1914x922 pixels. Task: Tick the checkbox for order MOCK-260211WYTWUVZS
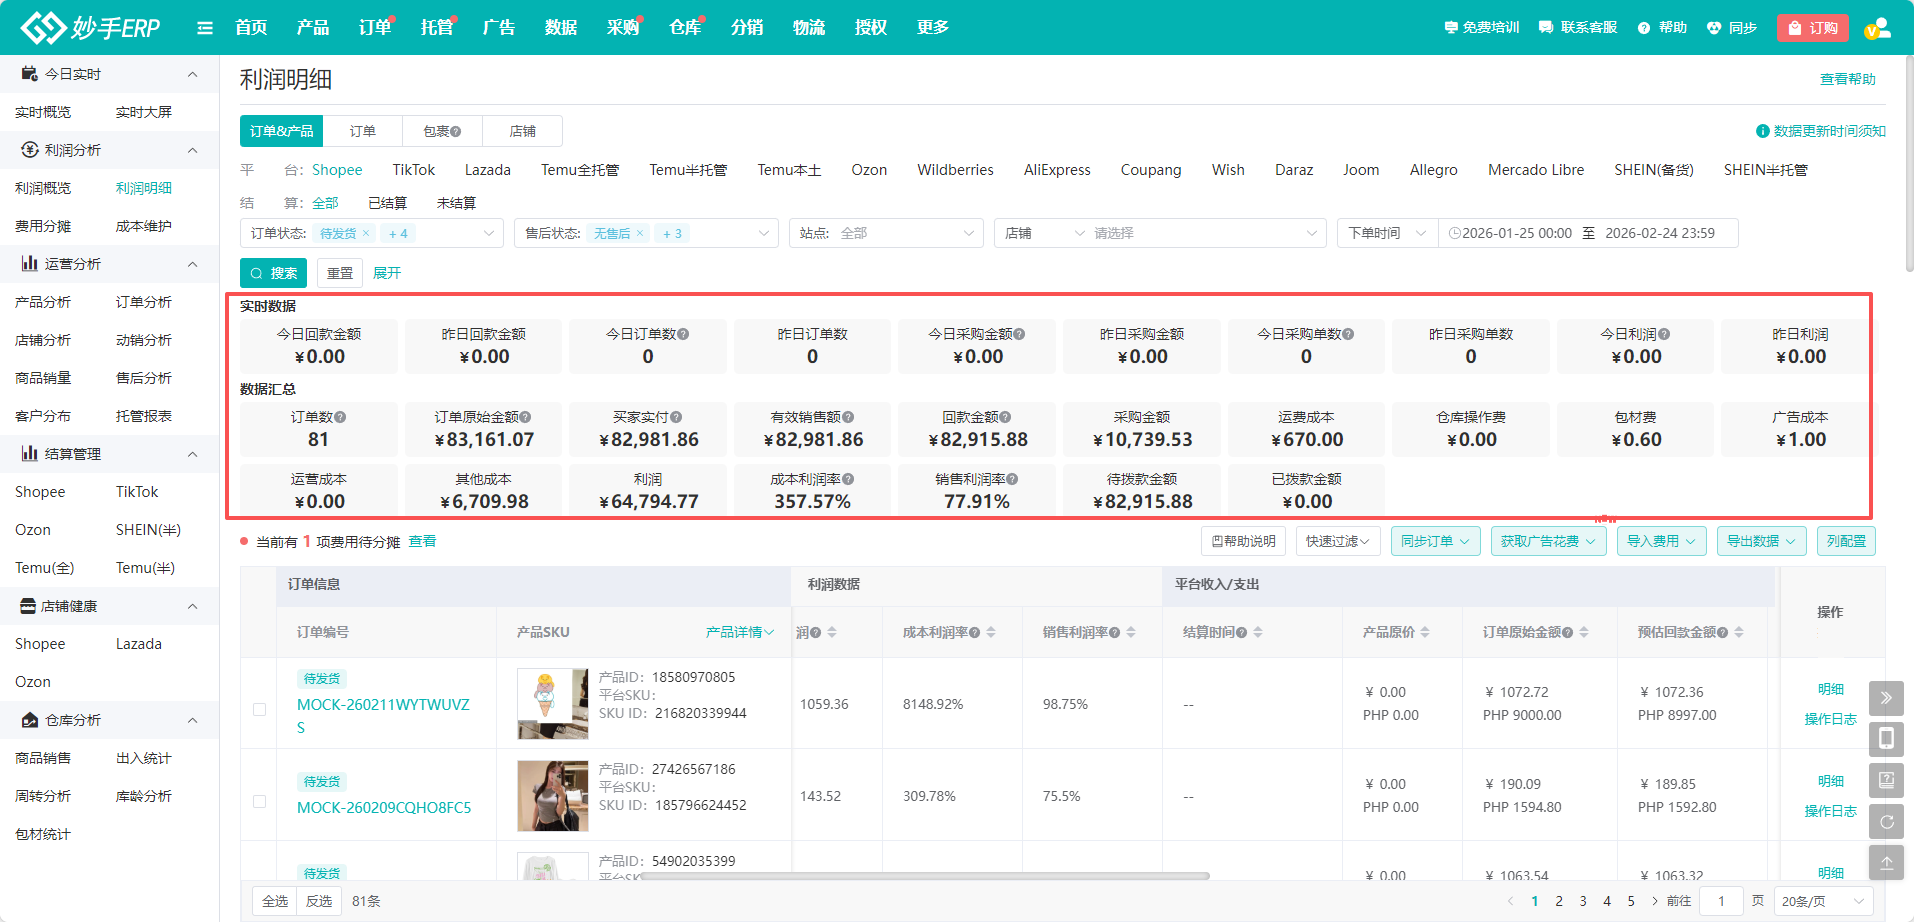[x=260, y=709]
